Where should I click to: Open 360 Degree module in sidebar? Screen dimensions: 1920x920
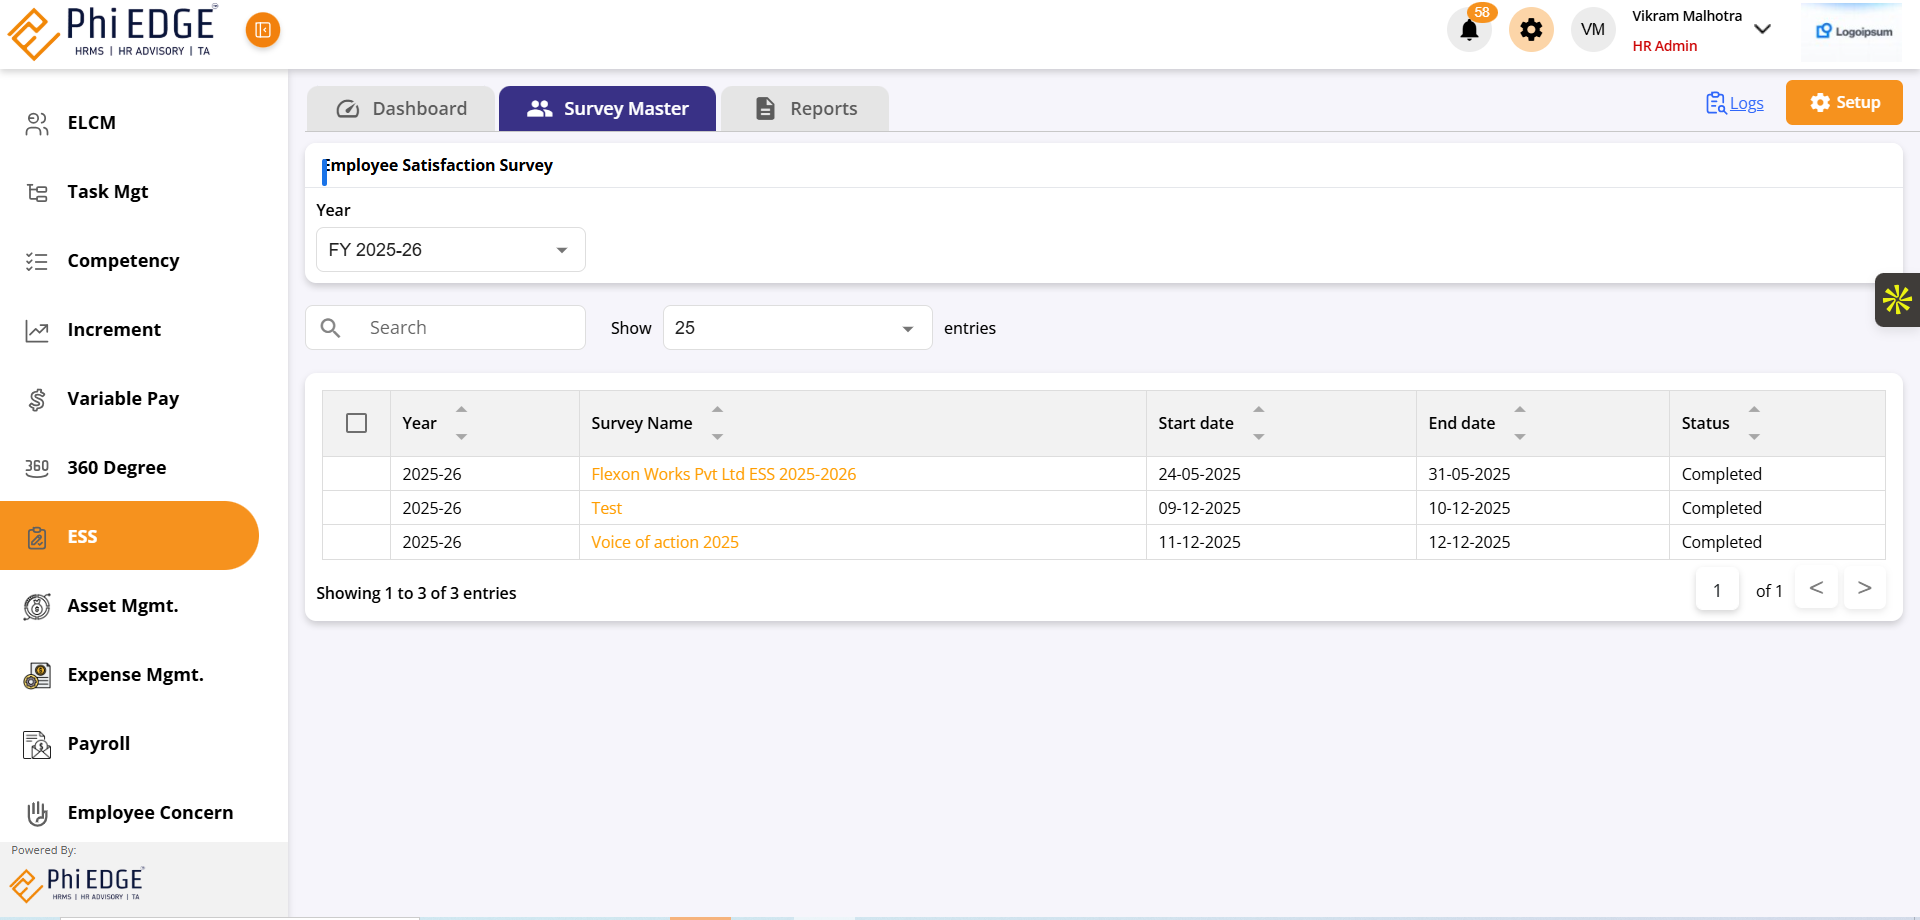(116, 468)
